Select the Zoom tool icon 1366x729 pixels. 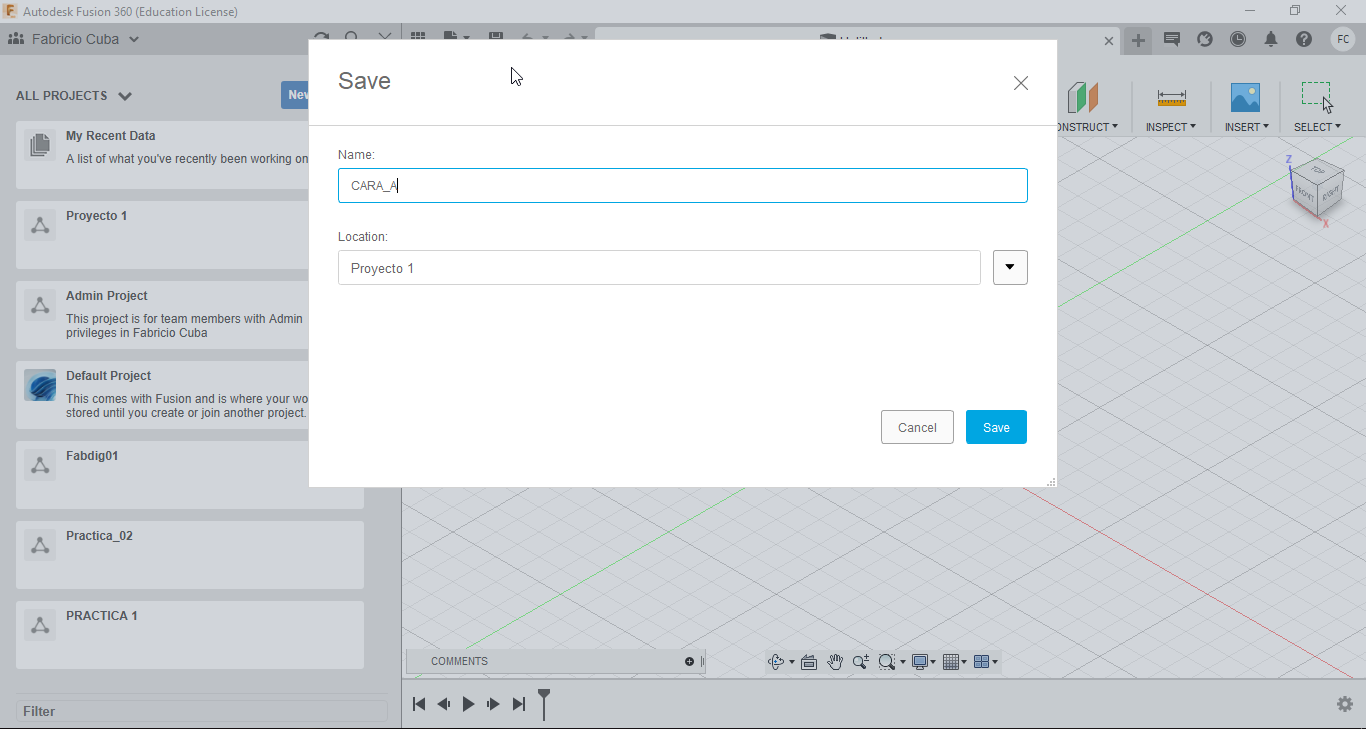(860, 662)
